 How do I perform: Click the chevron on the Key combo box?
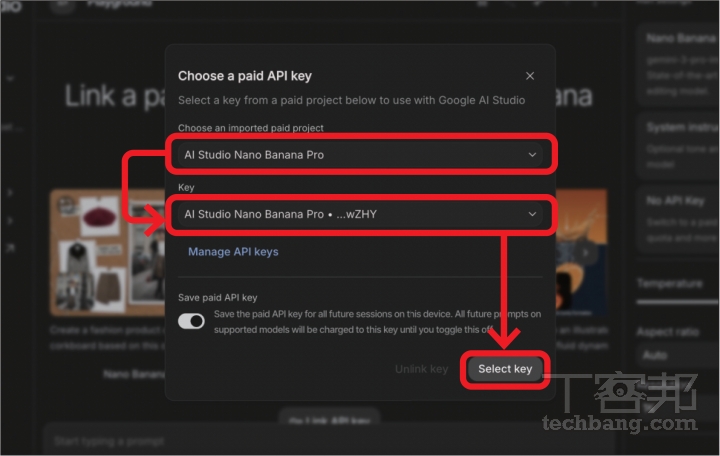pos(532,214)
